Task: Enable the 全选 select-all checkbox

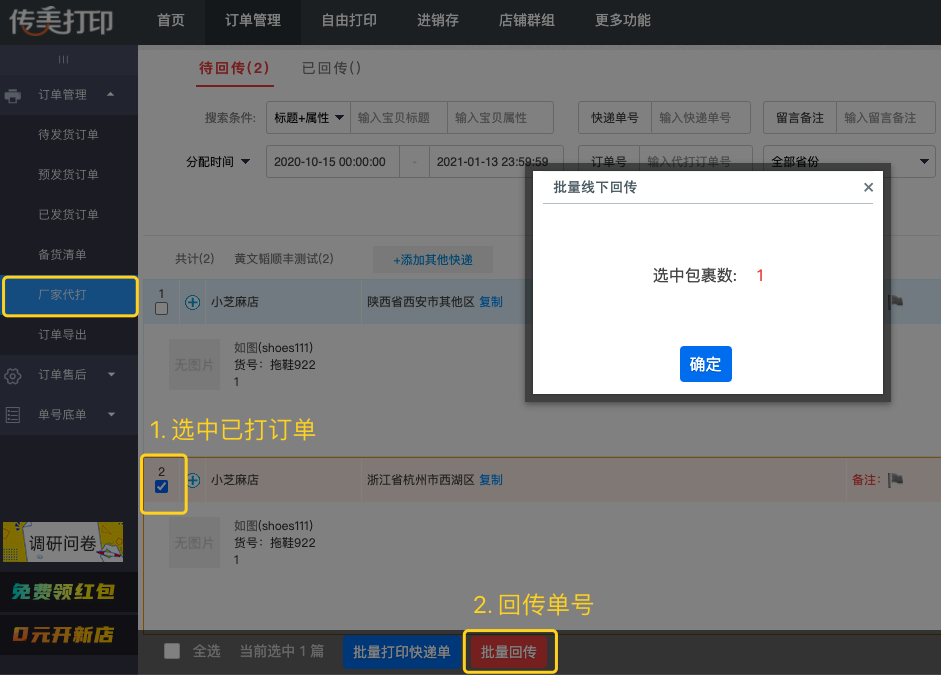Action: (170, 651)
